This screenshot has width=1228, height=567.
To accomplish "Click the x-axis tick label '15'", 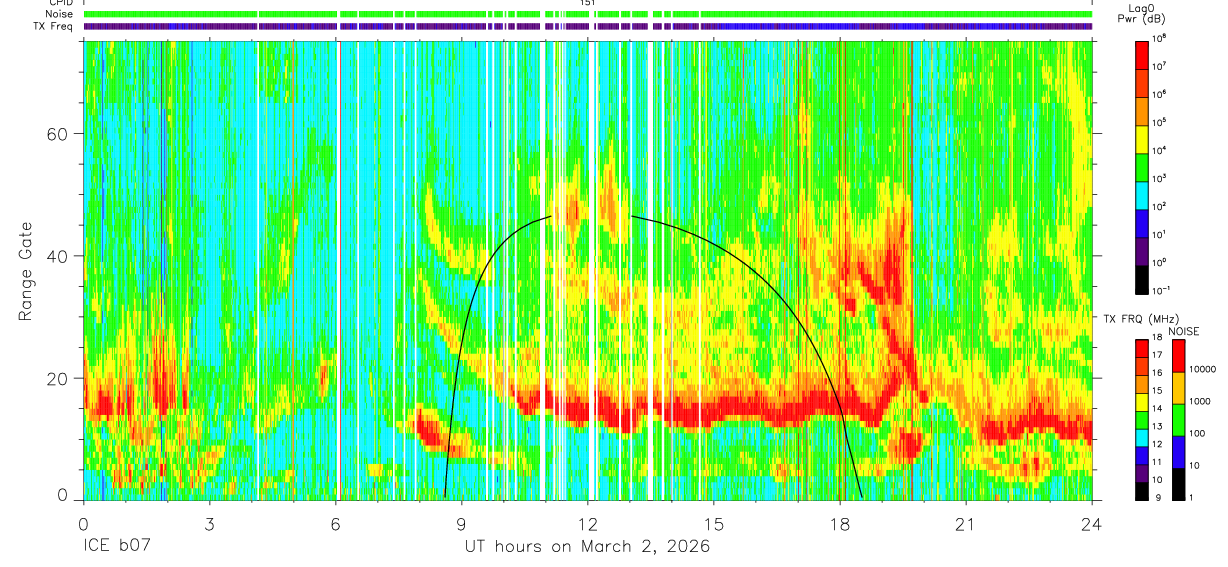I will [714, 524].
